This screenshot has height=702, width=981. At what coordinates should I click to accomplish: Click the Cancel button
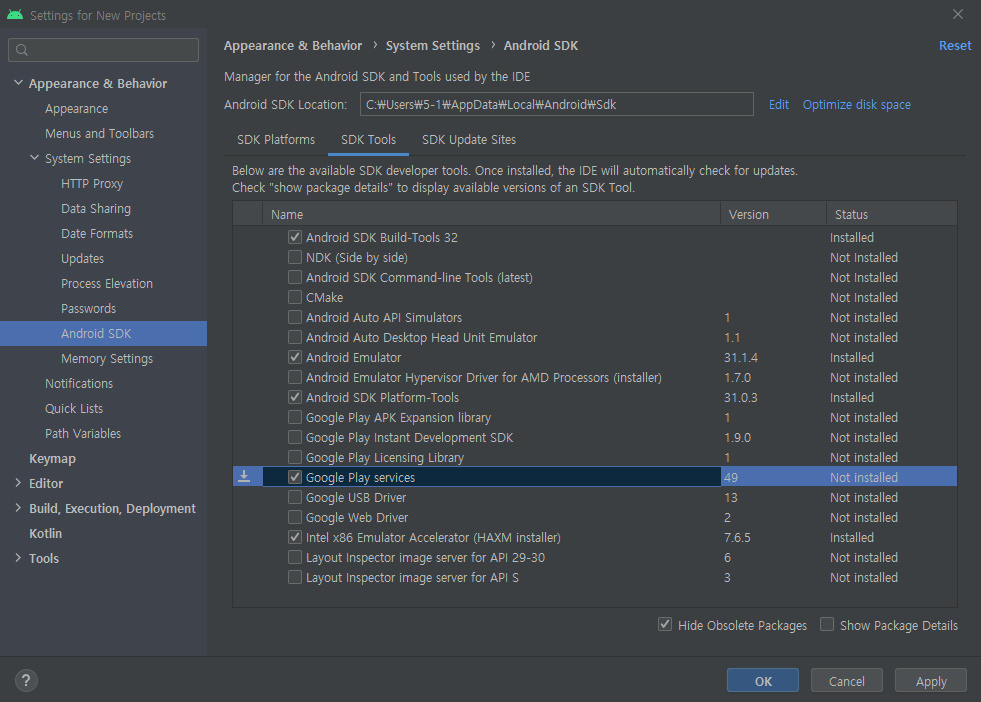click(846, 681)
